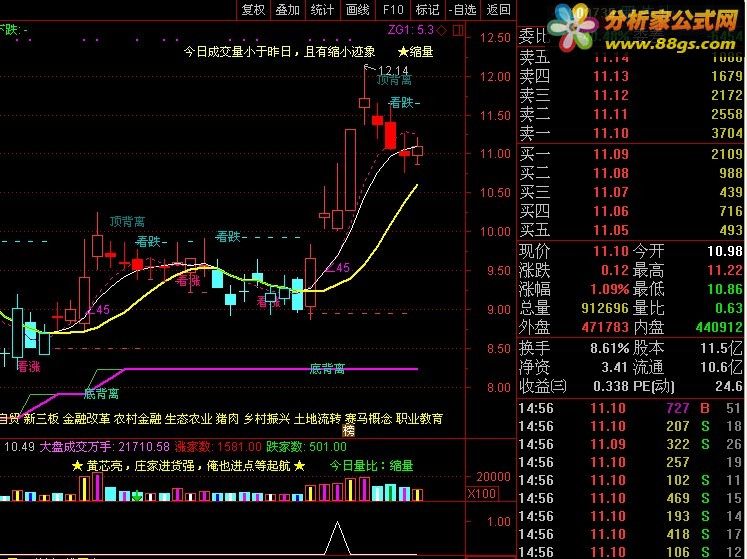This screenshot has height=559, width=747.
Task: Click the 大盘成交万手 21710.58 readout
Action: [104, 447]
